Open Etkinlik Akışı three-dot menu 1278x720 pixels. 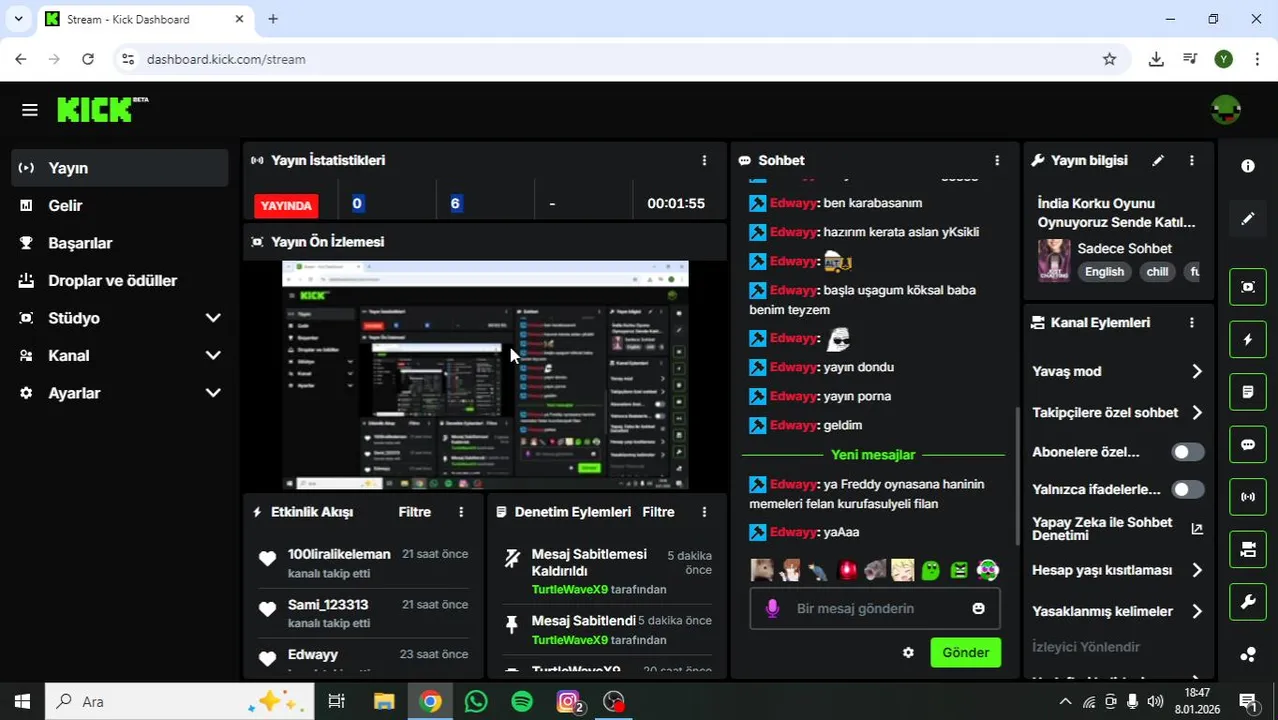(x=461, y=512)
